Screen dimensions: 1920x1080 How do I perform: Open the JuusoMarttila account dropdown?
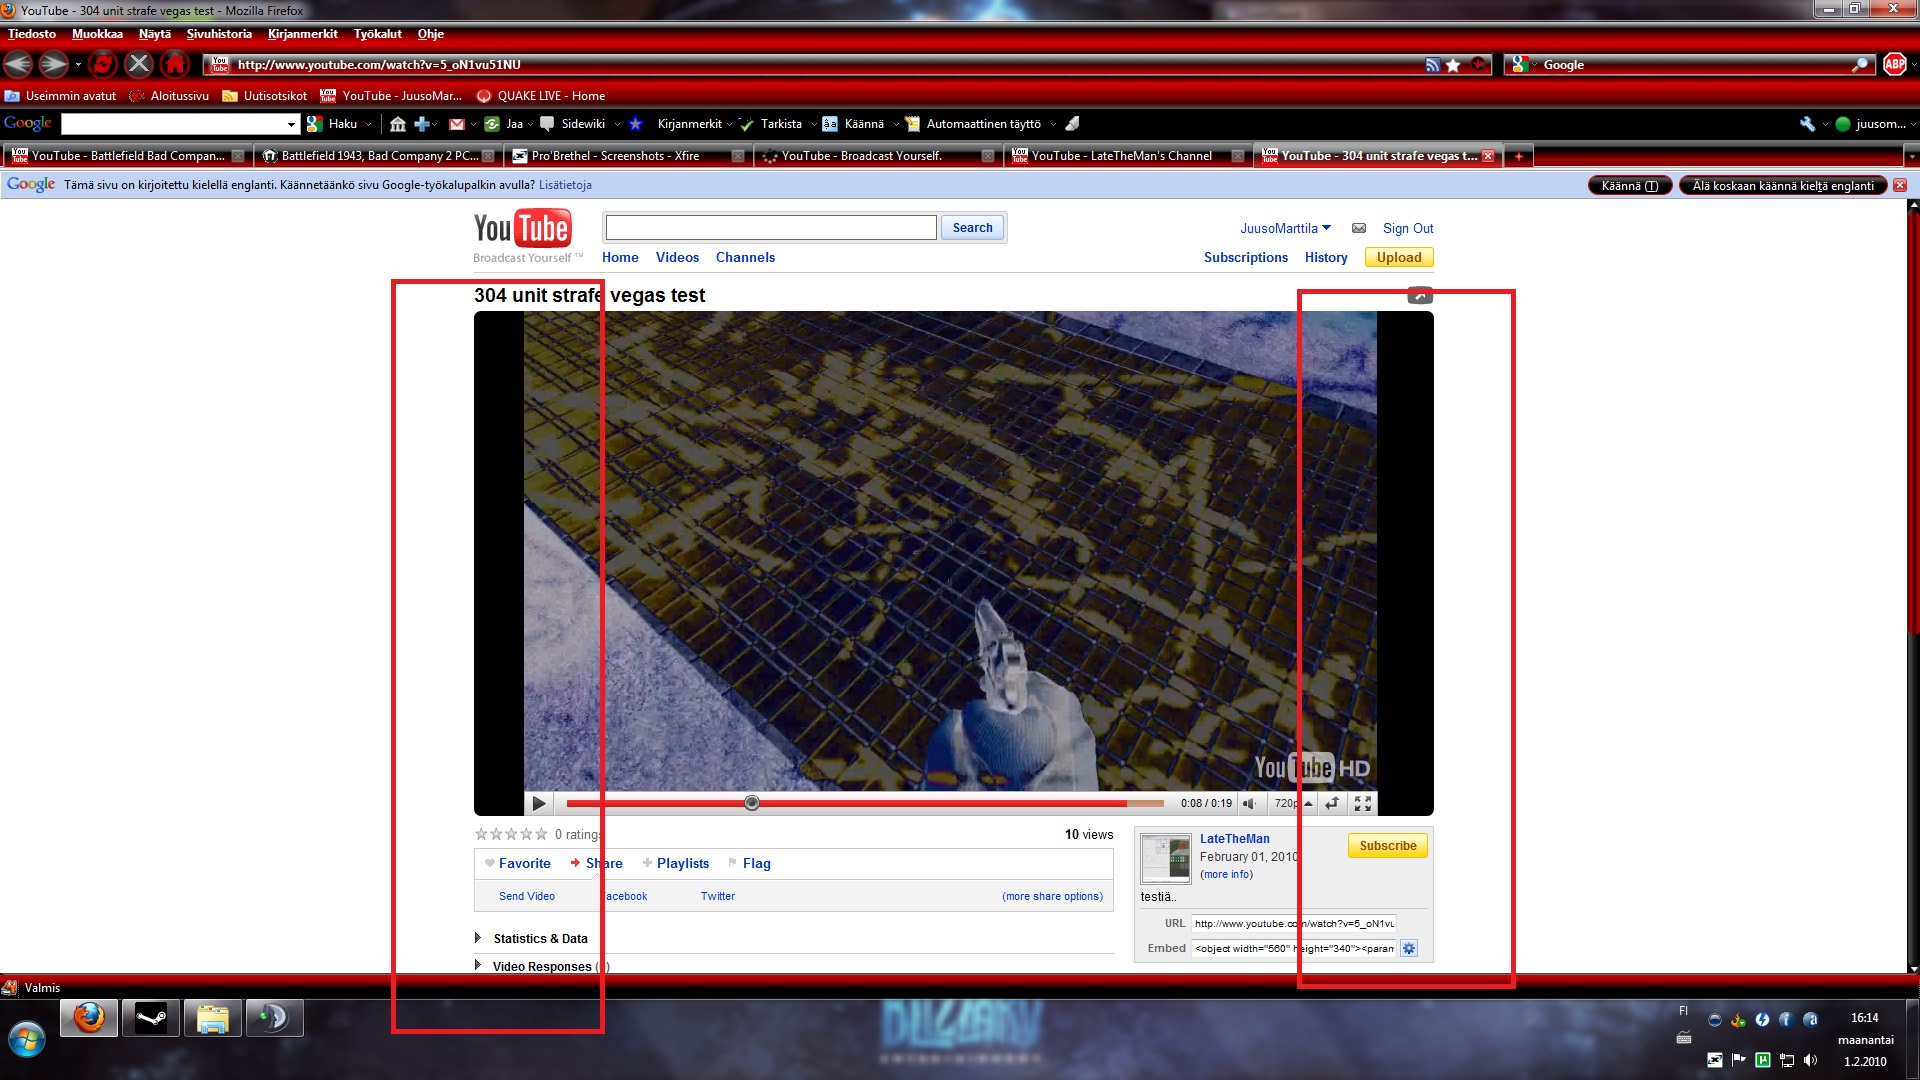(1285, 228)
